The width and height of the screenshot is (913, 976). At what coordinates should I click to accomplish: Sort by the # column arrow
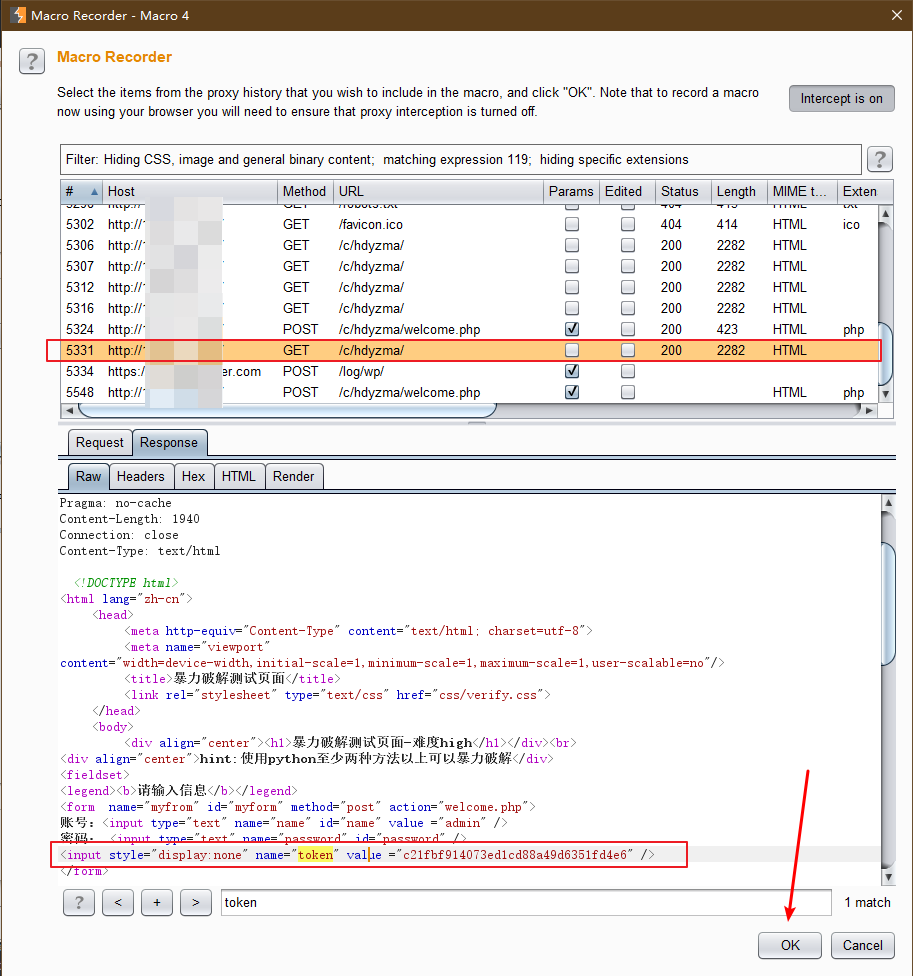point(94,191)
